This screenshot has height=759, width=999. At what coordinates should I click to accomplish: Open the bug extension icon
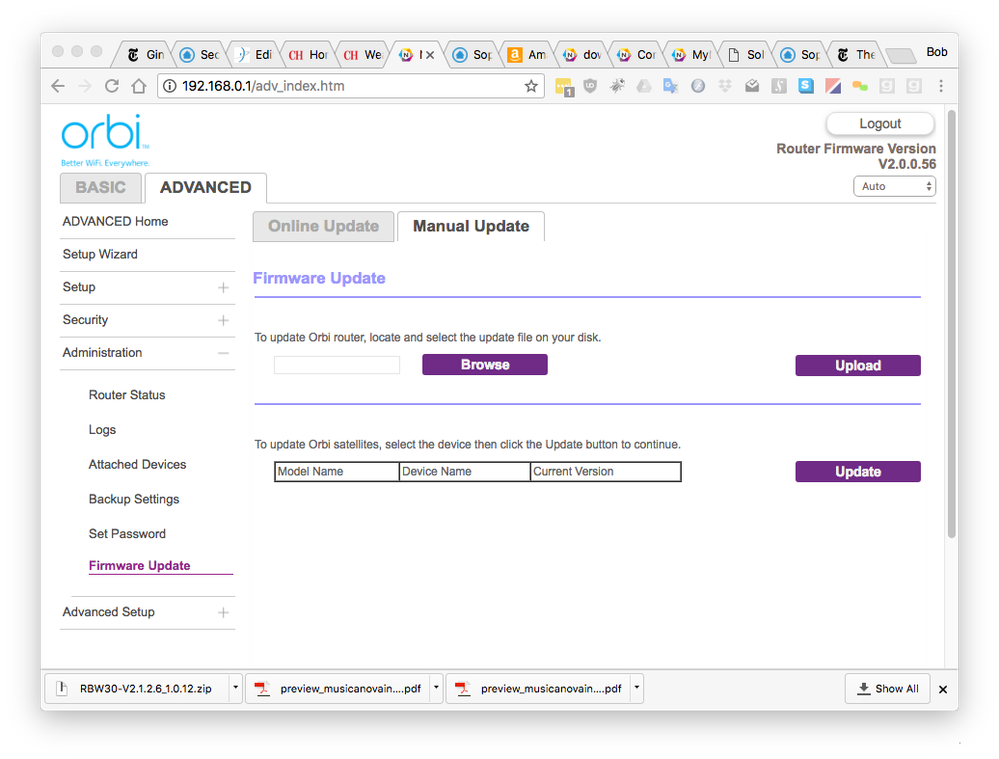(x=617, y=85)
